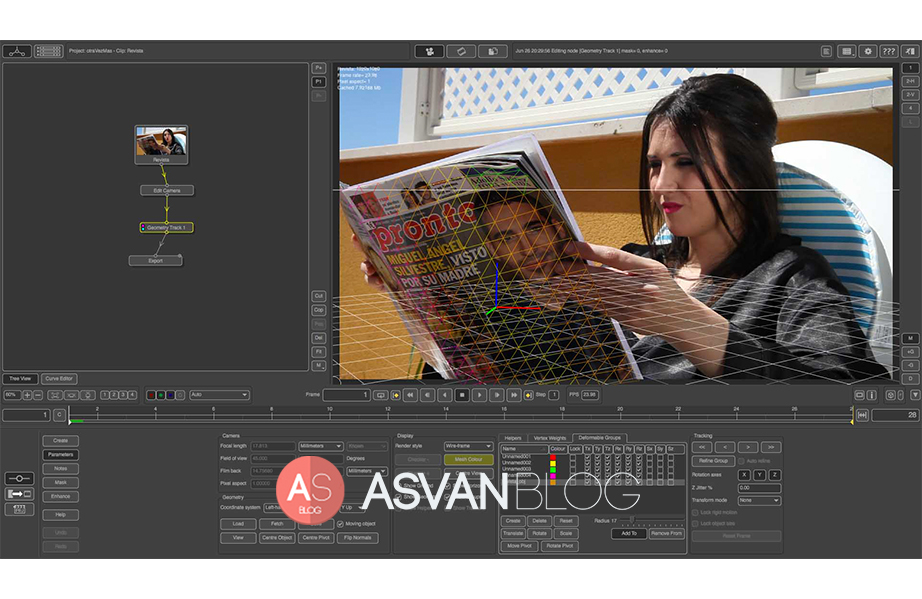
Task: Toggle the Lock checkbox for Unnamed001
Action: 574,457
